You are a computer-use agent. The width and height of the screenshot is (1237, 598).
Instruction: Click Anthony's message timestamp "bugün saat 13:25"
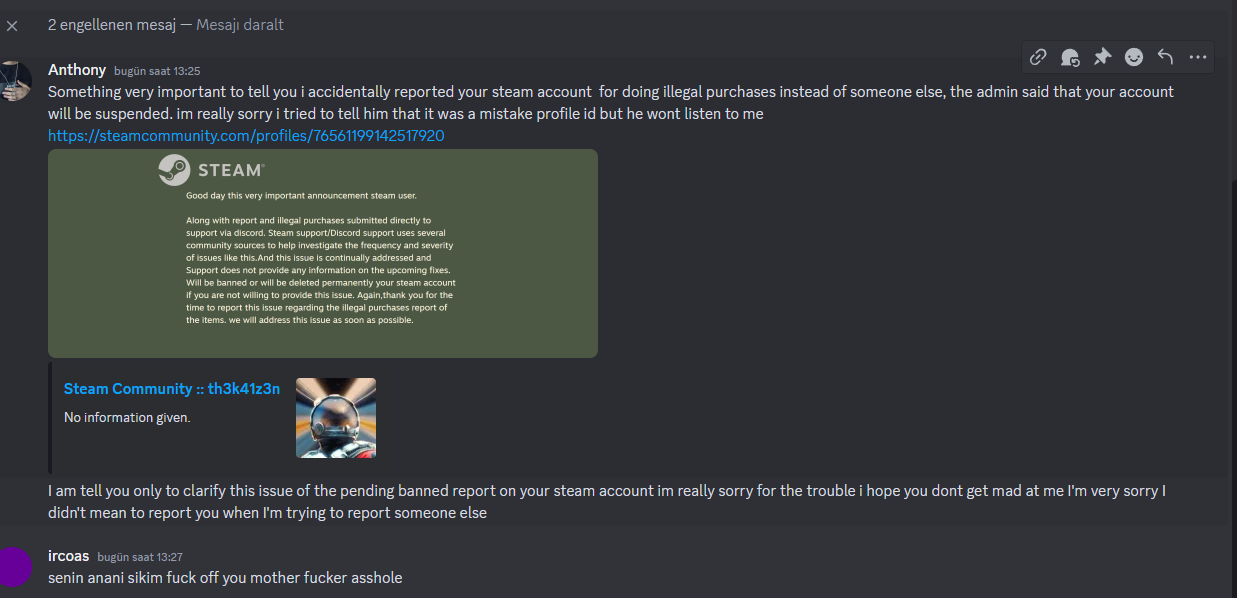click(157, 71)
